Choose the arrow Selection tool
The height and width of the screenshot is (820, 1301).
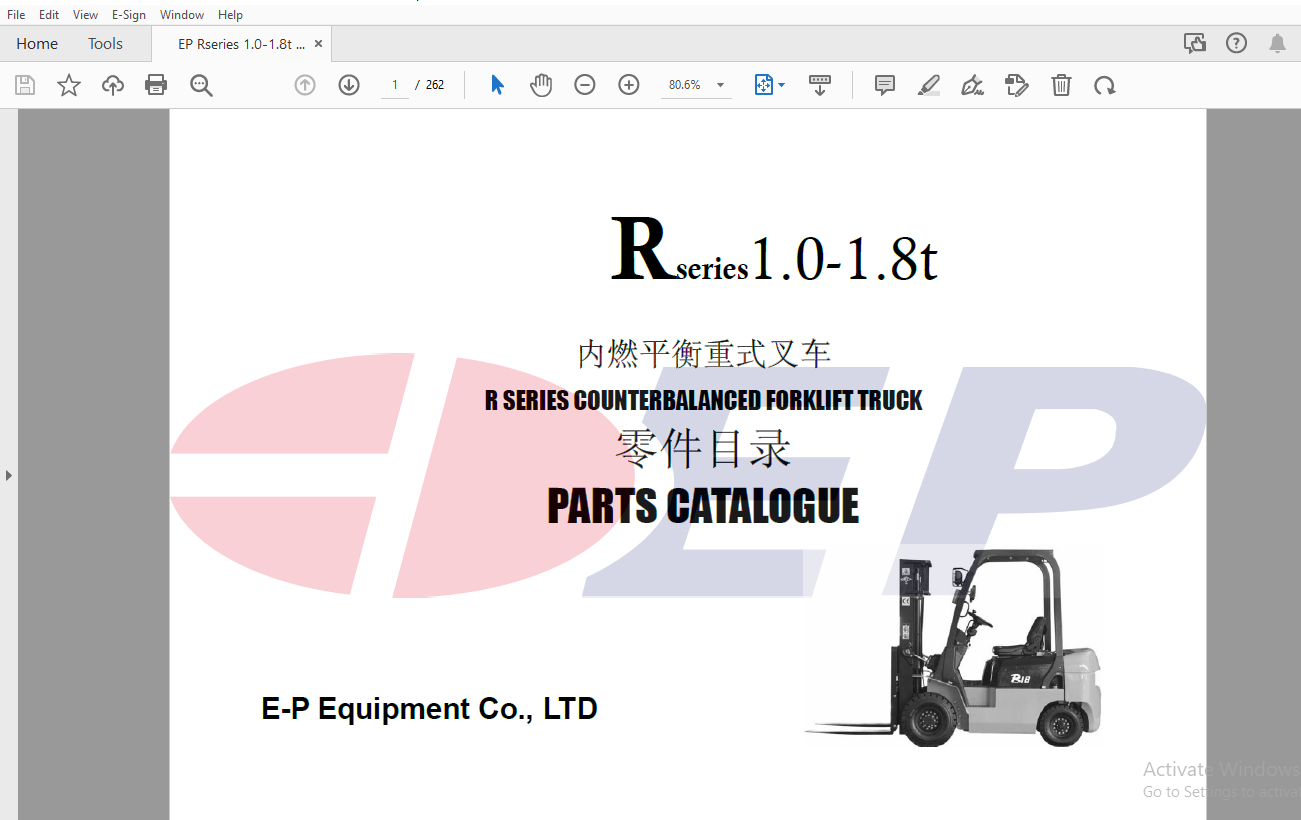497,85
